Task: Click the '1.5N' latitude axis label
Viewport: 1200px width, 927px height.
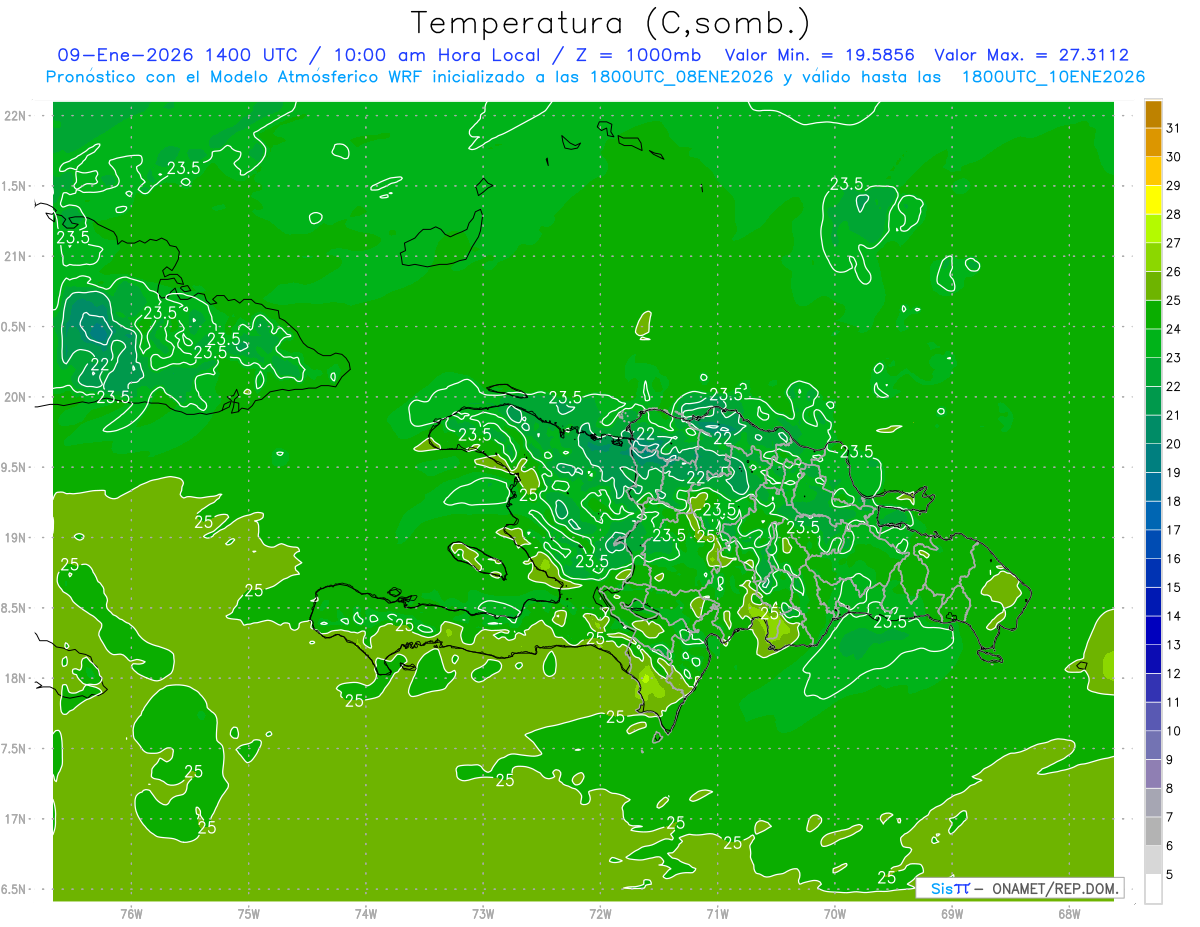Action: 14,186
